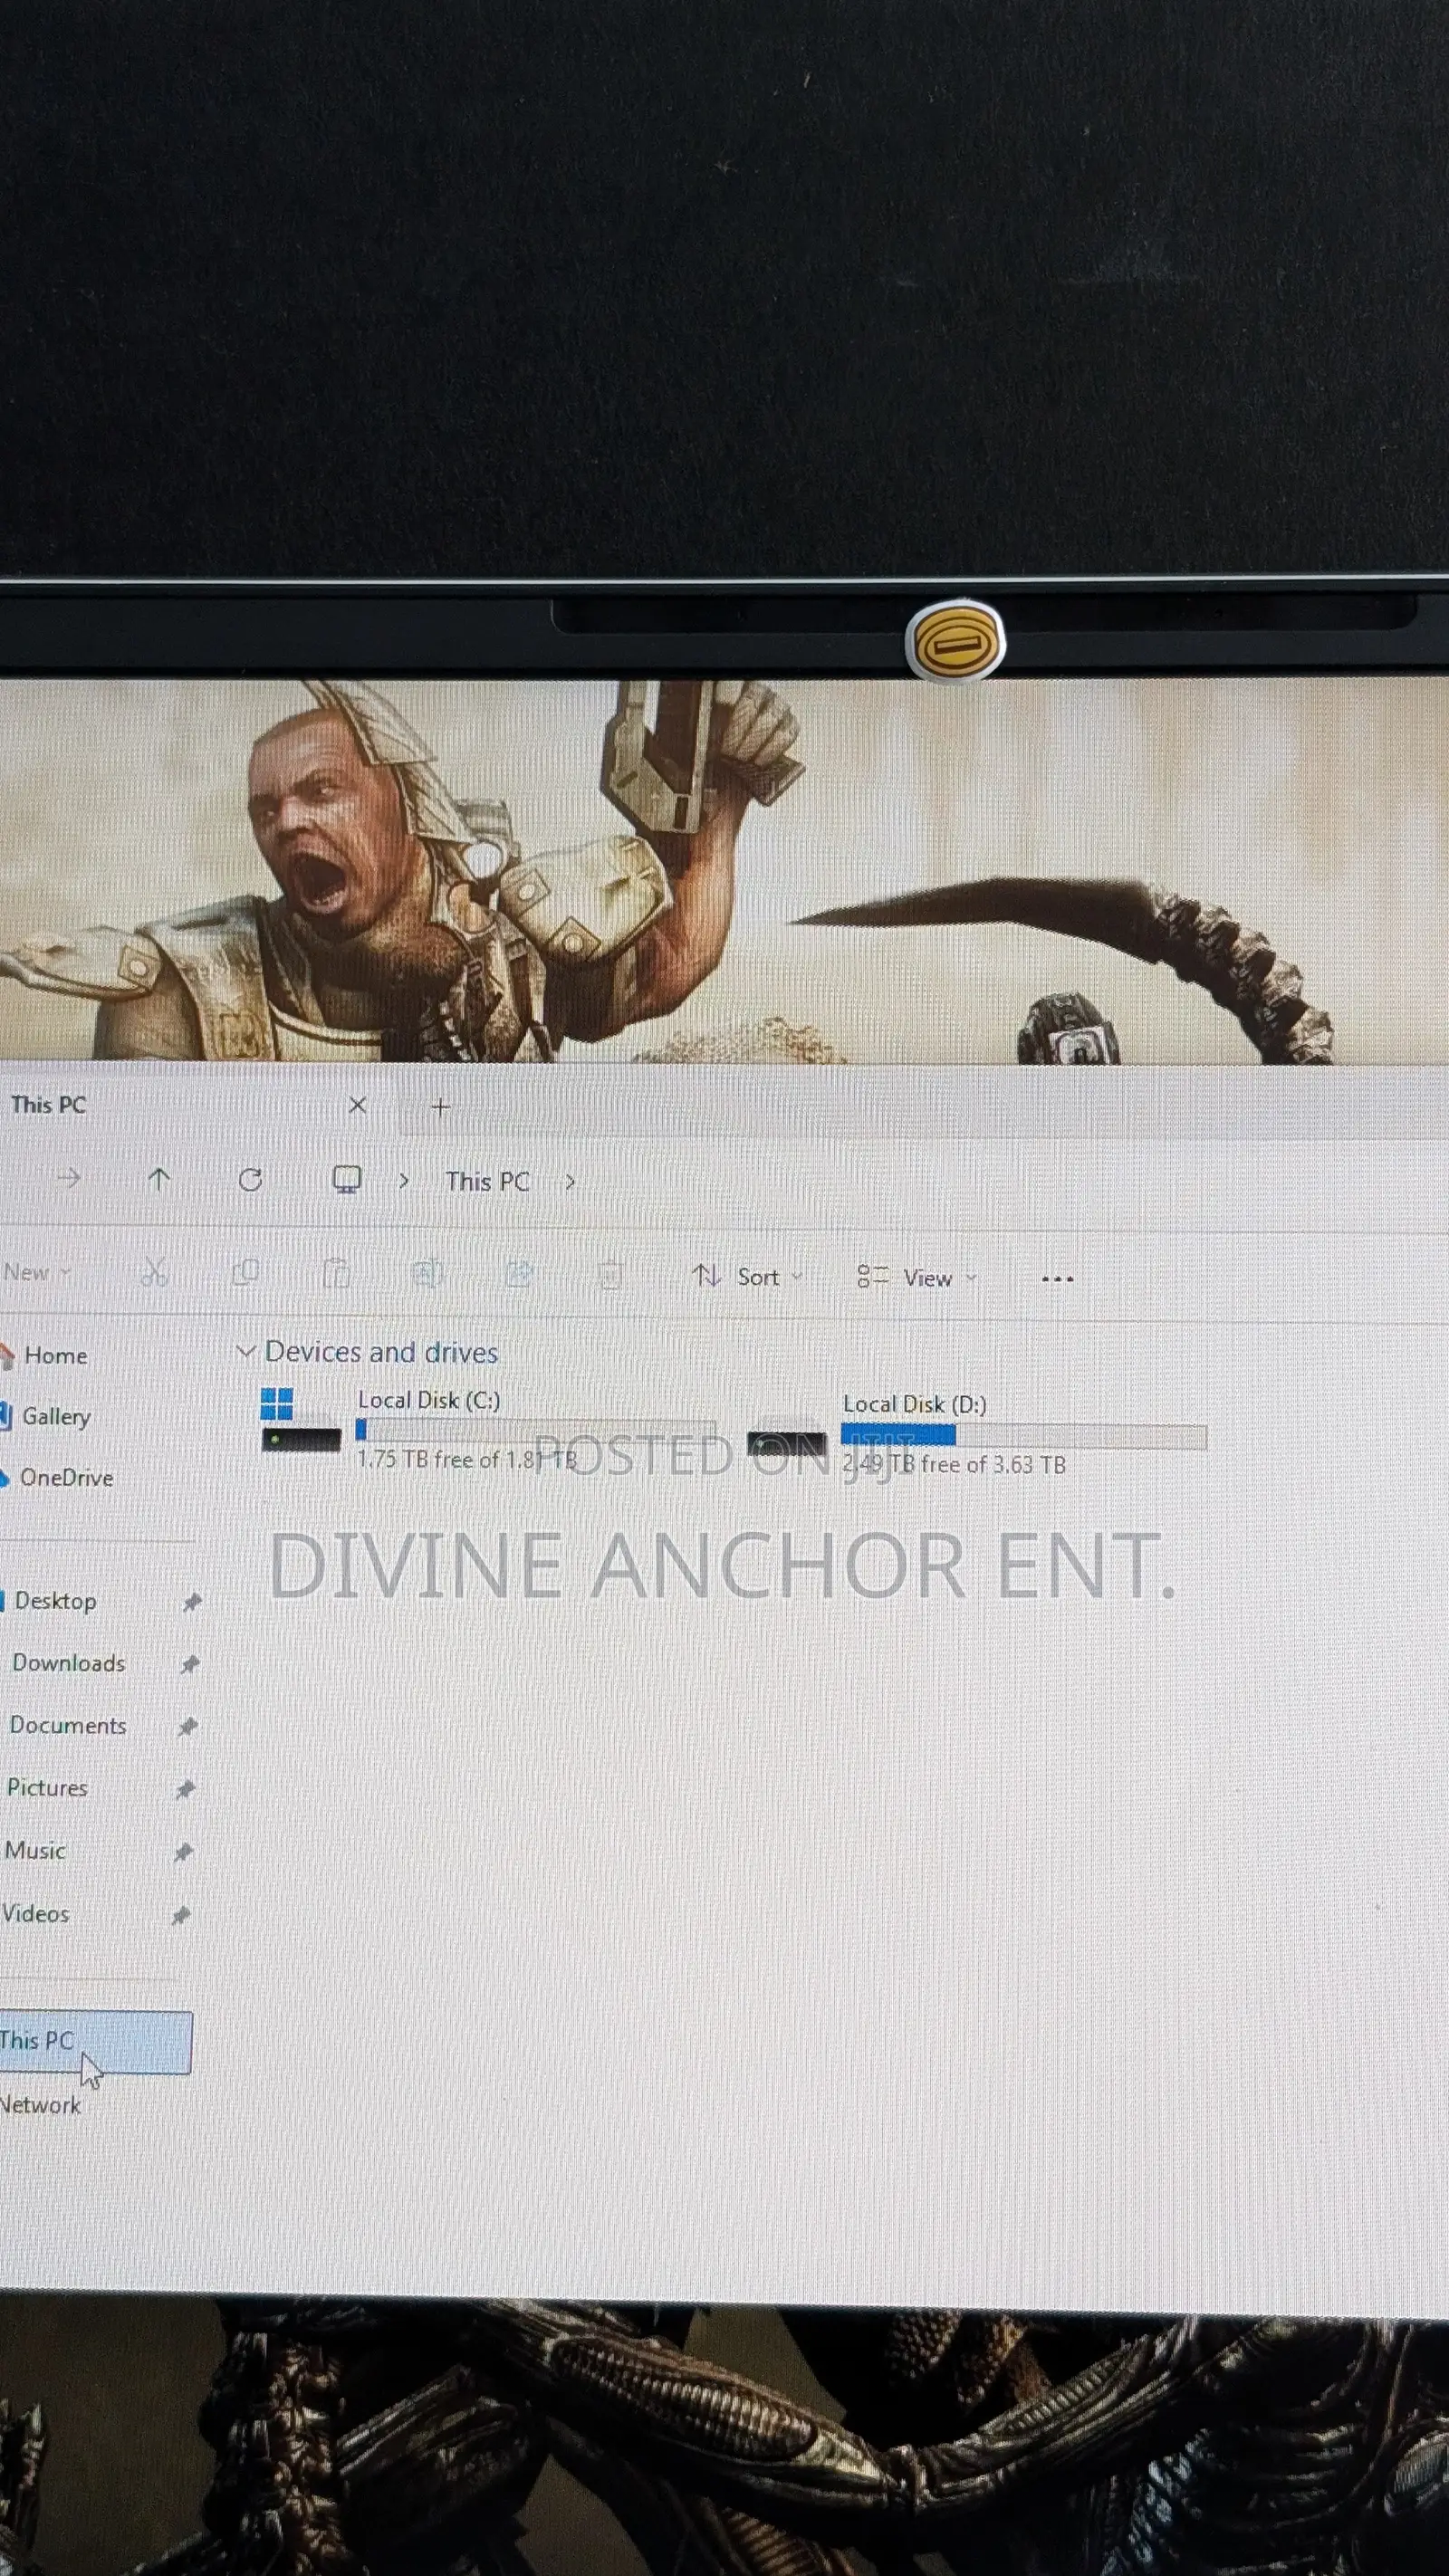Screen dimensions: 1449x2576
Task: Click the computer icon in address bar
Action: click(x=346, y=1180)
